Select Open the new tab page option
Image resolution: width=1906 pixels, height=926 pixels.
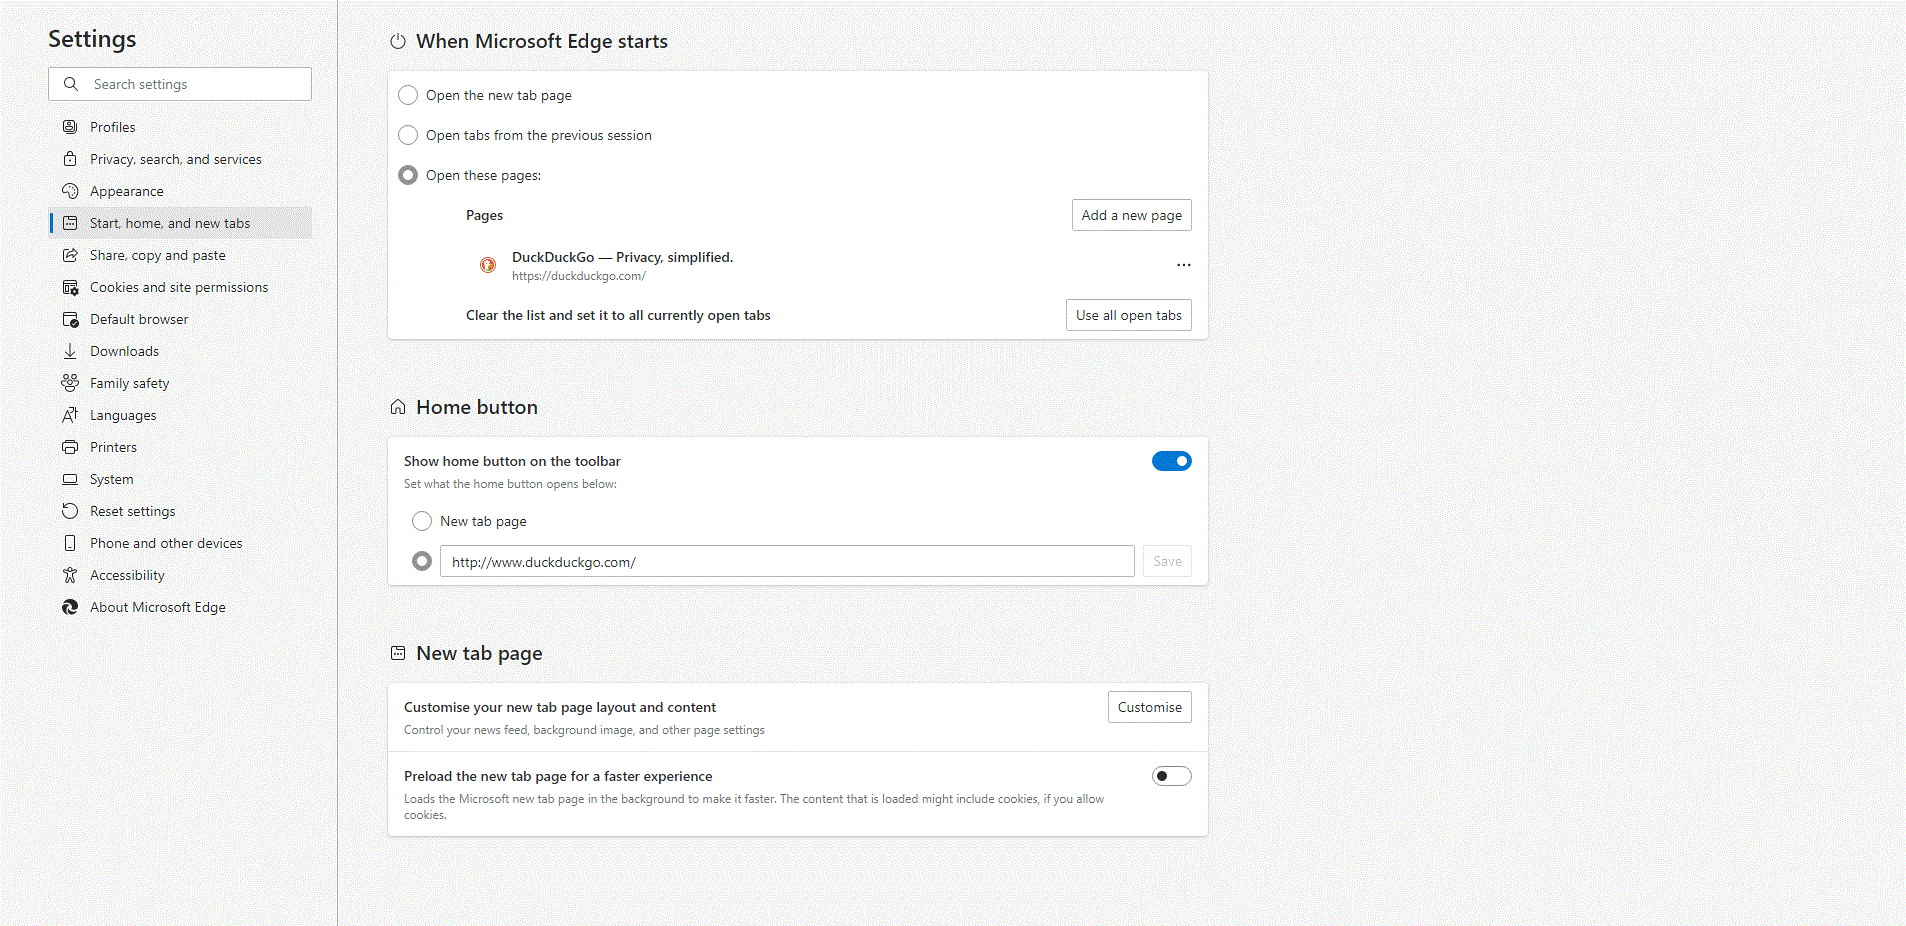point(408,95)
